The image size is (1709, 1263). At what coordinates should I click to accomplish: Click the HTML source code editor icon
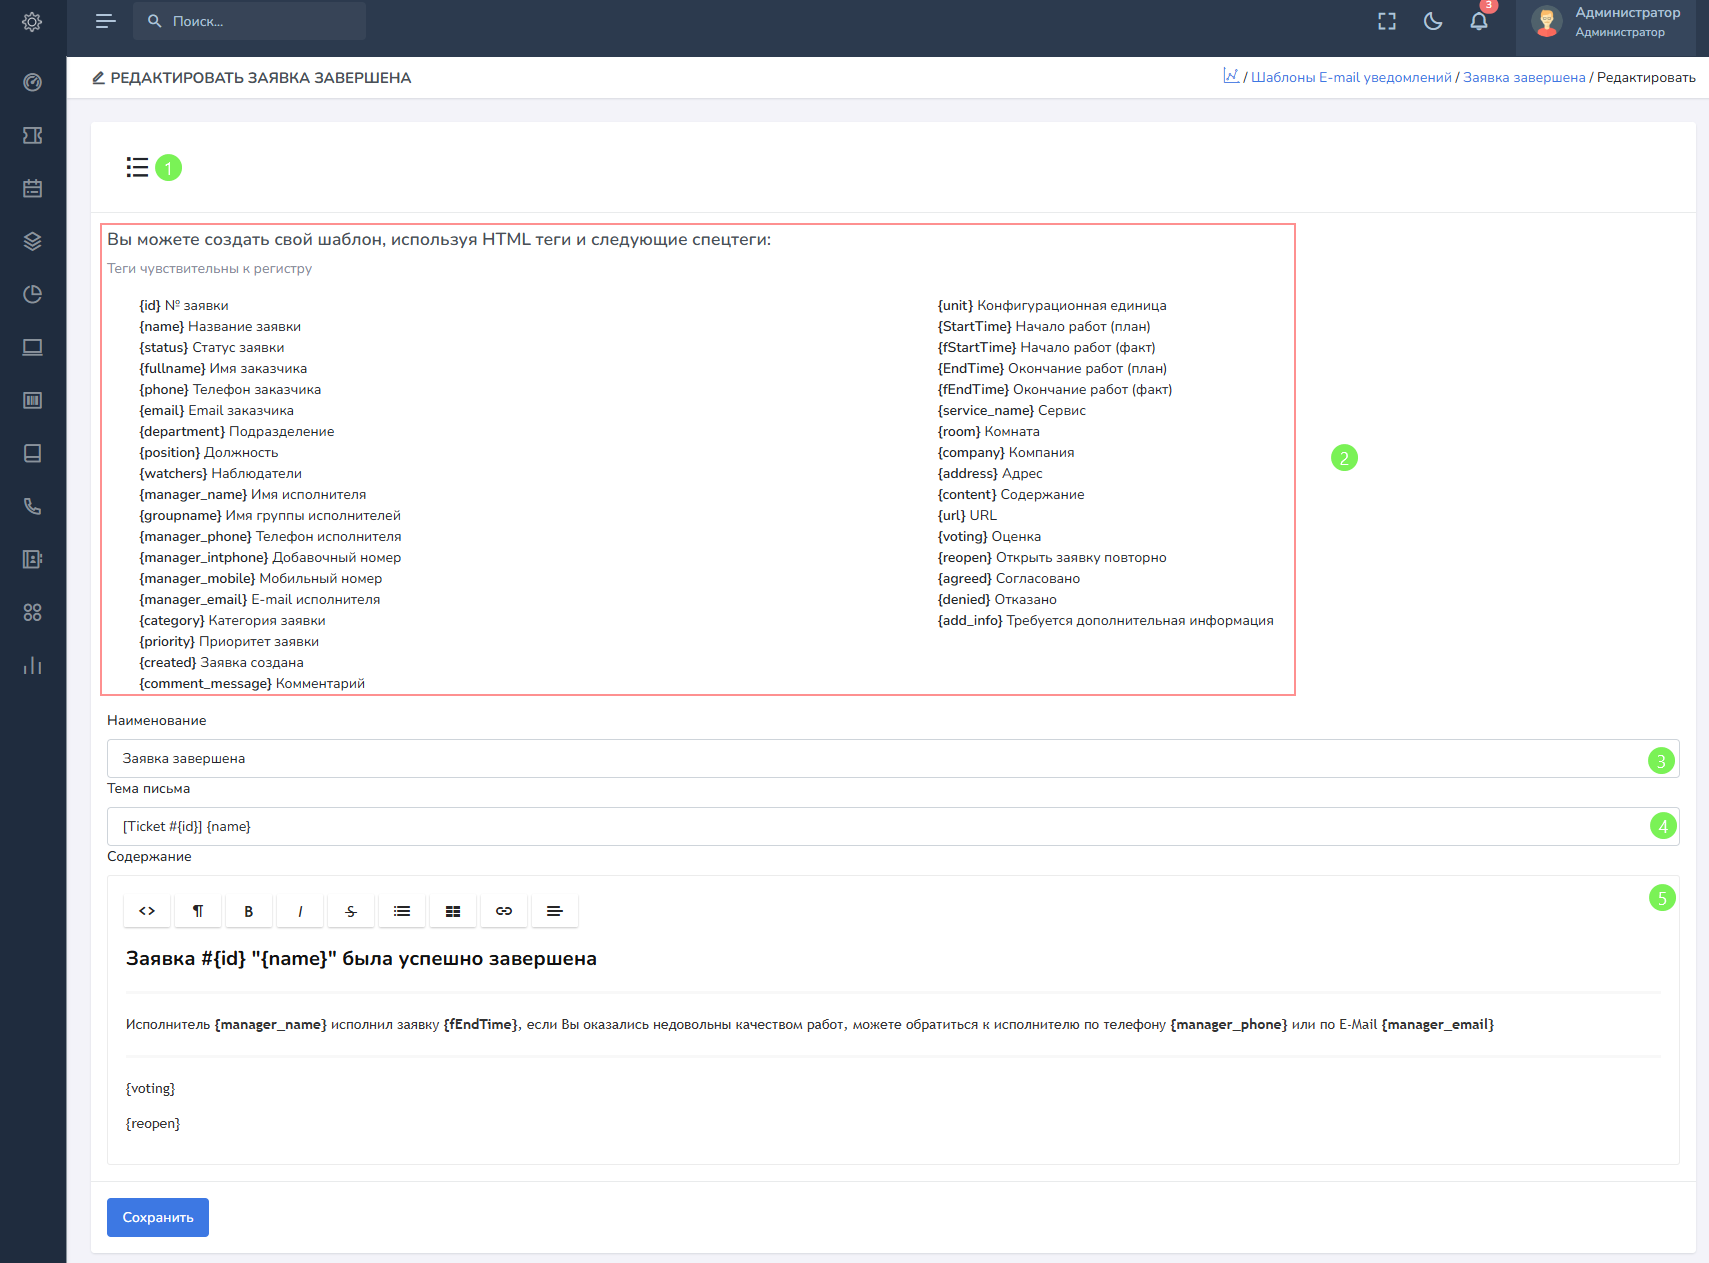pos(147,911)
